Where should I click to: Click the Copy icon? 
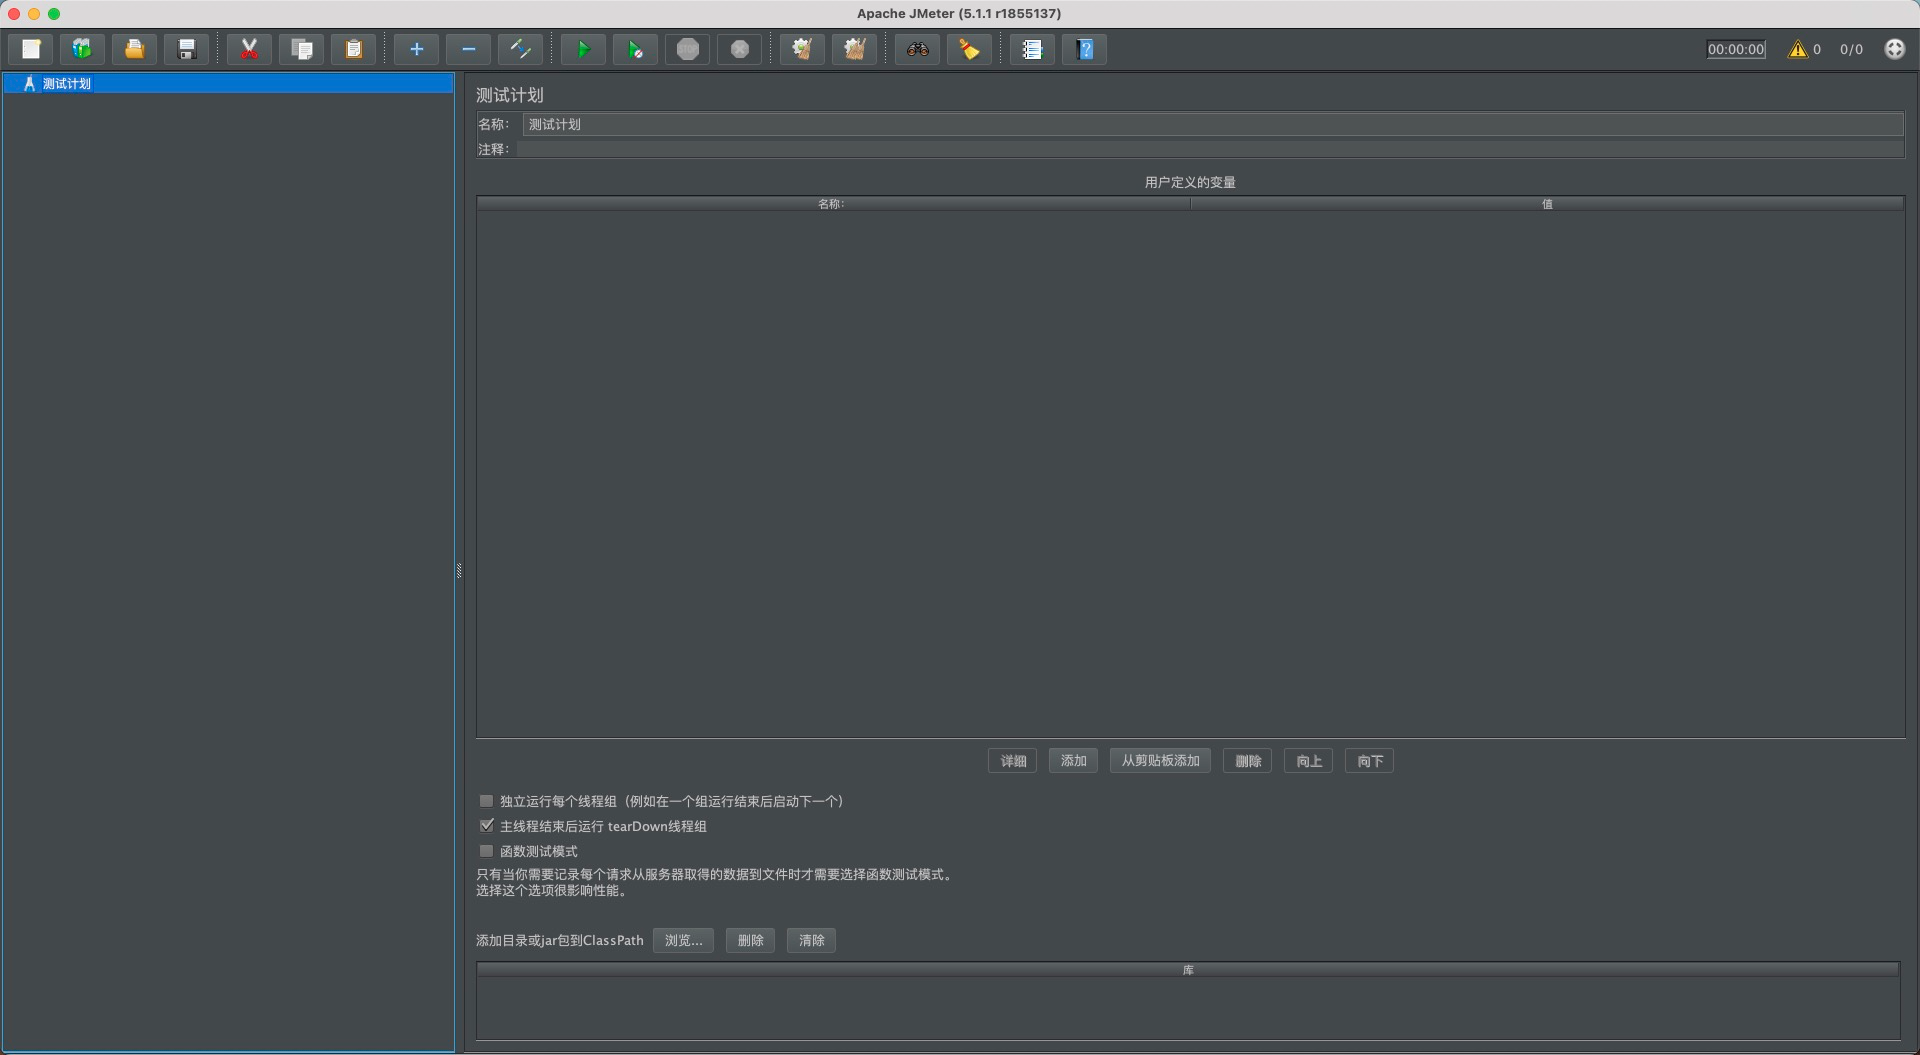pos(301,49)
